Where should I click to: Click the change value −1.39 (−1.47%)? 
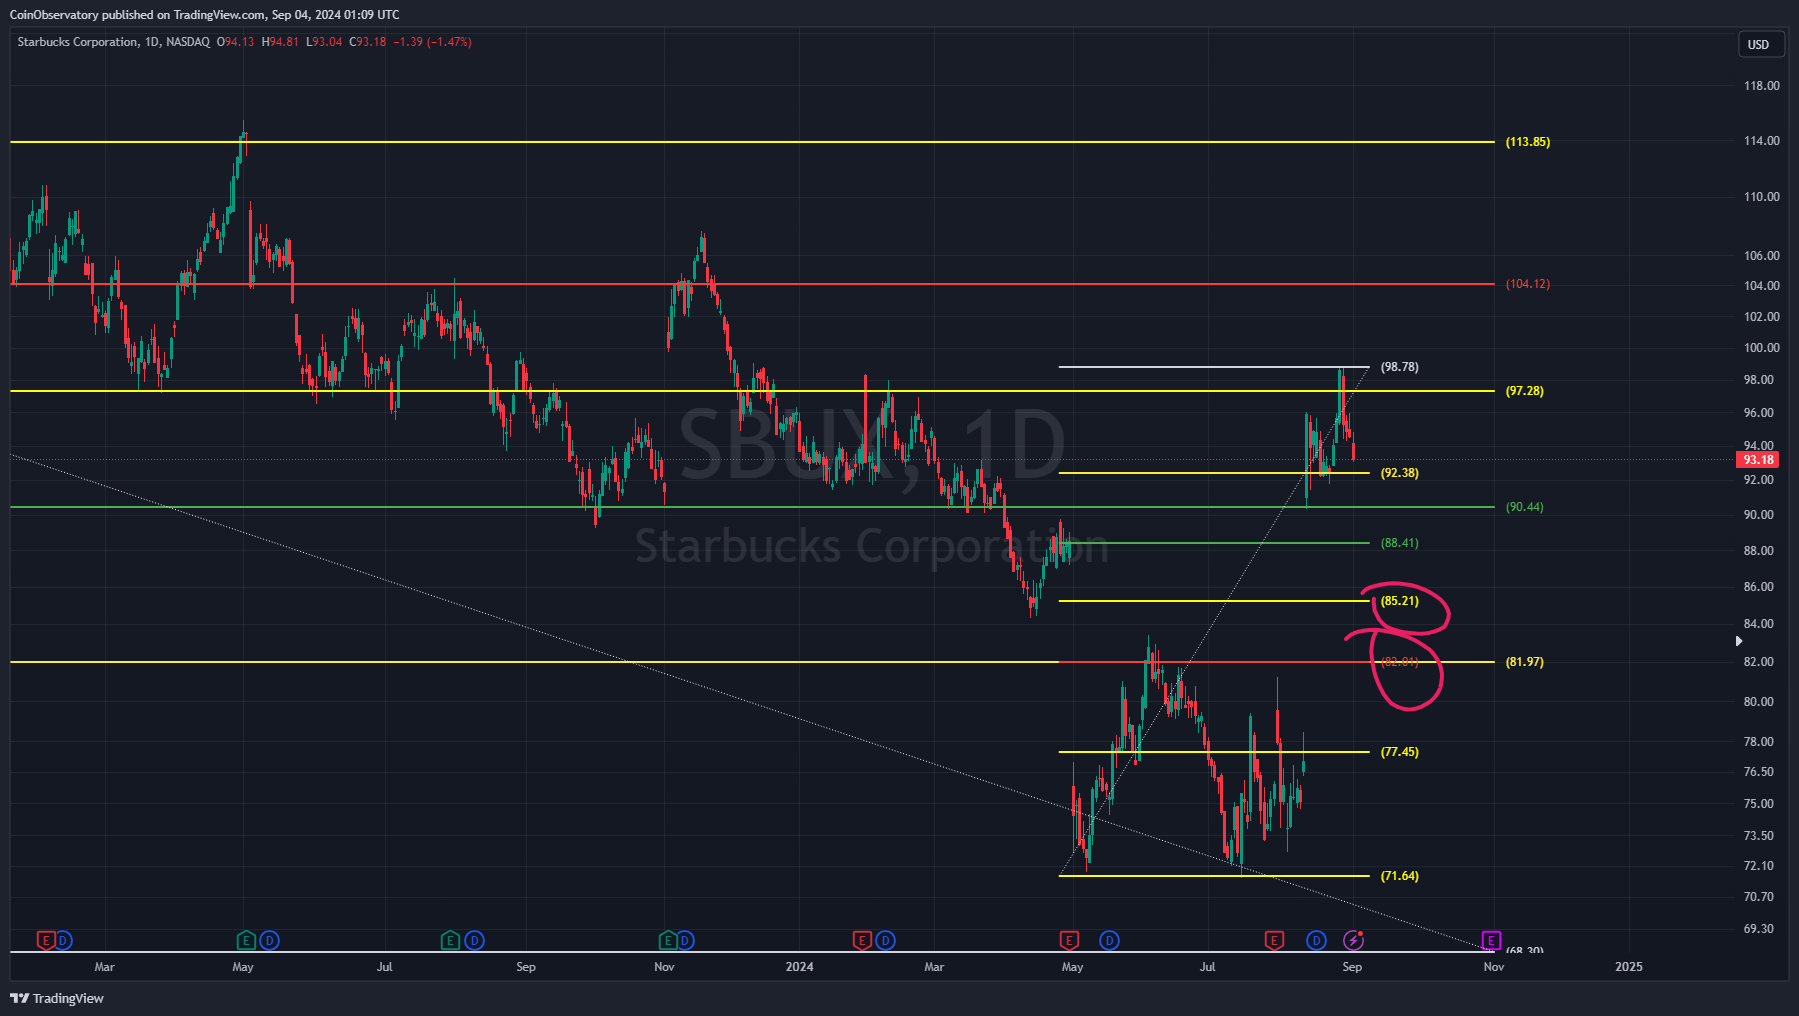click(432, 42)
